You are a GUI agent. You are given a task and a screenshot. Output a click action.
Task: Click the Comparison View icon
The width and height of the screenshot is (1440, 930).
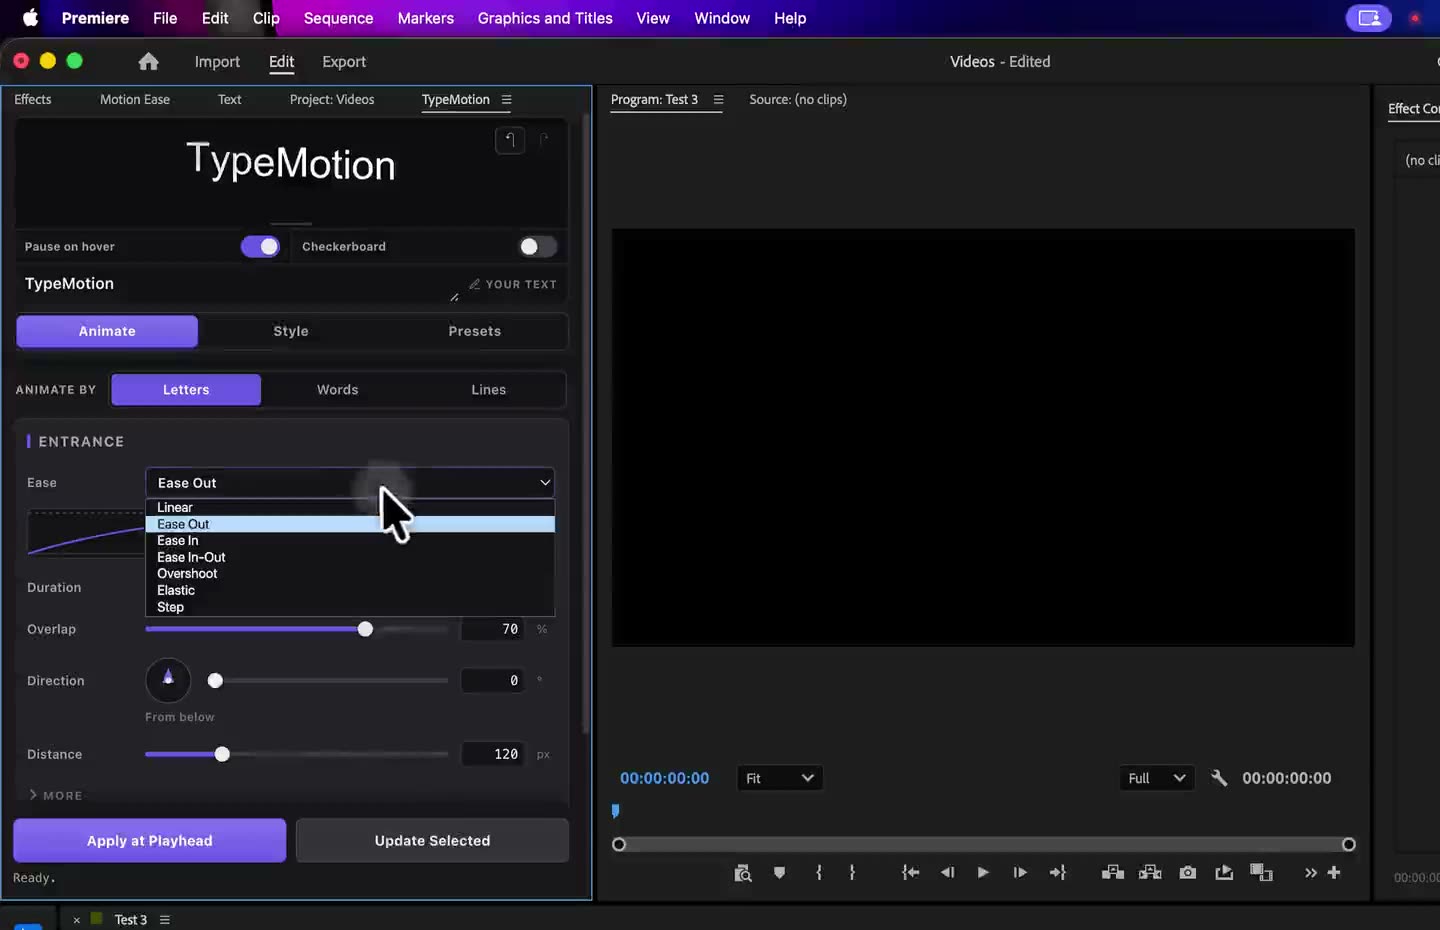point(1261,873)
